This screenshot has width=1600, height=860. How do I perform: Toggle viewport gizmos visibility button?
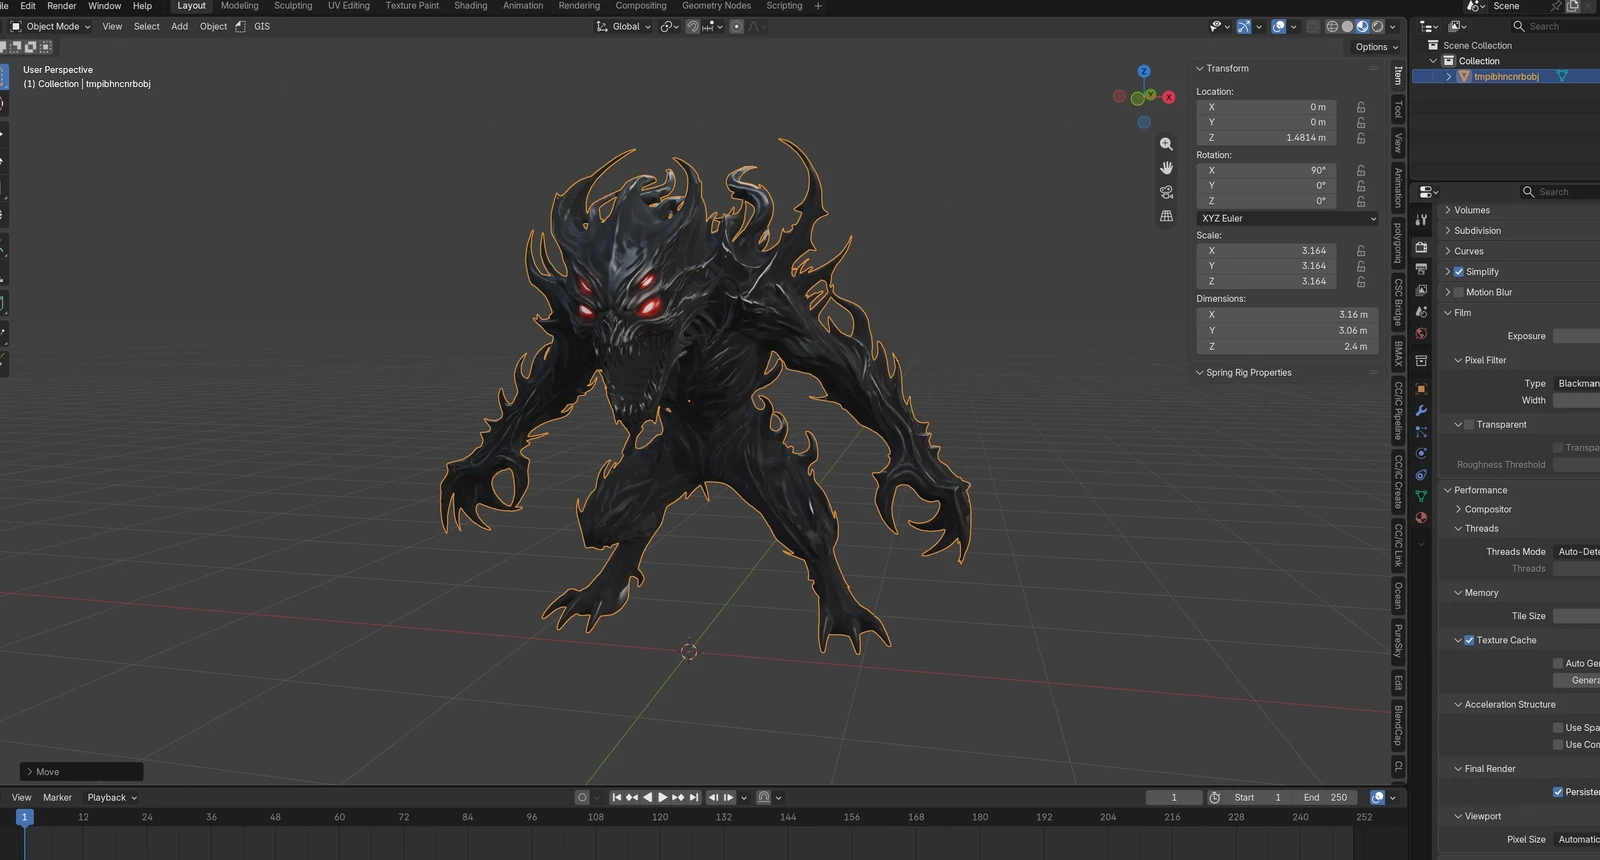click(1243, 27)
